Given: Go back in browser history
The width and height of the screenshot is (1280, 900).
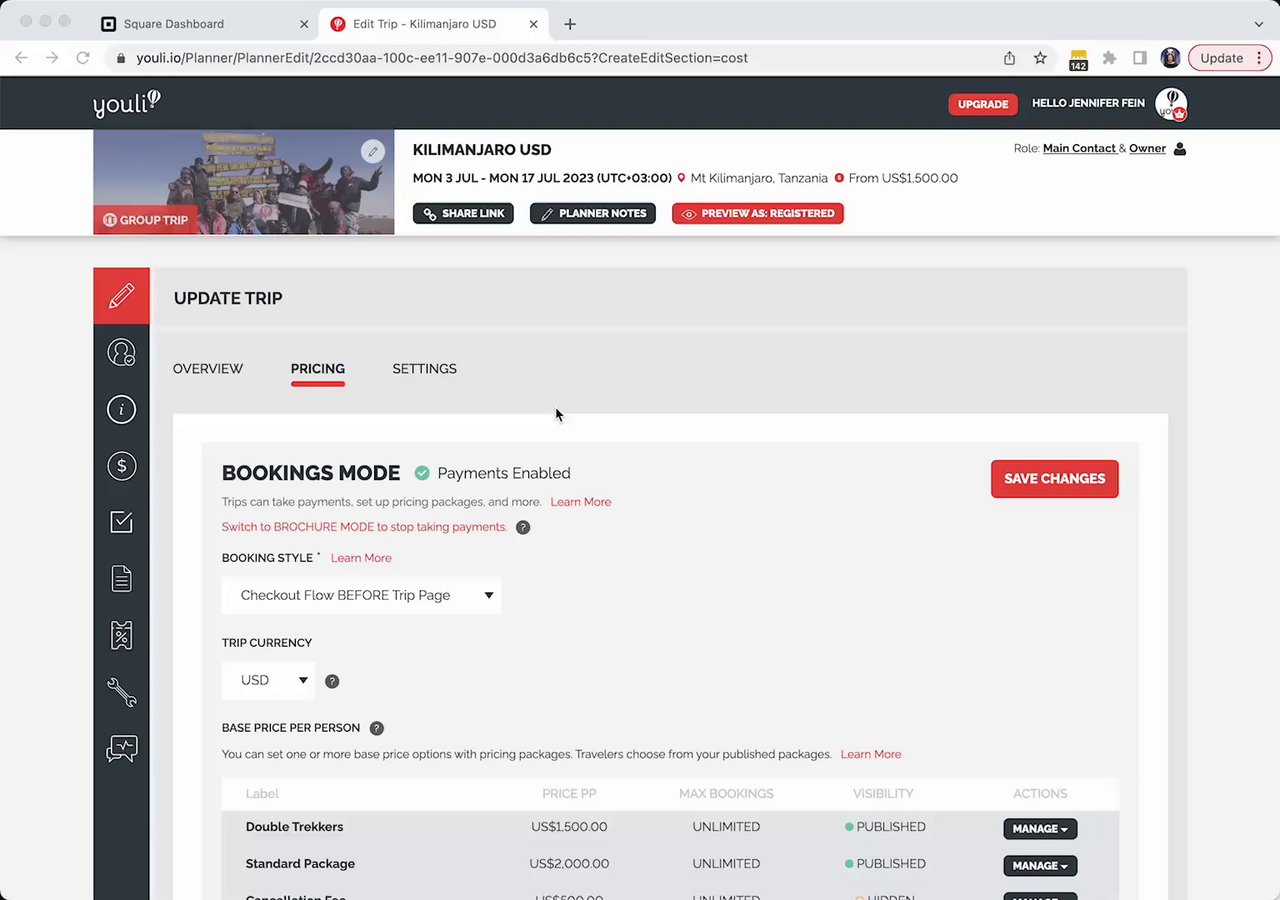Looking at the screenshot, I should tap(21, 58).
